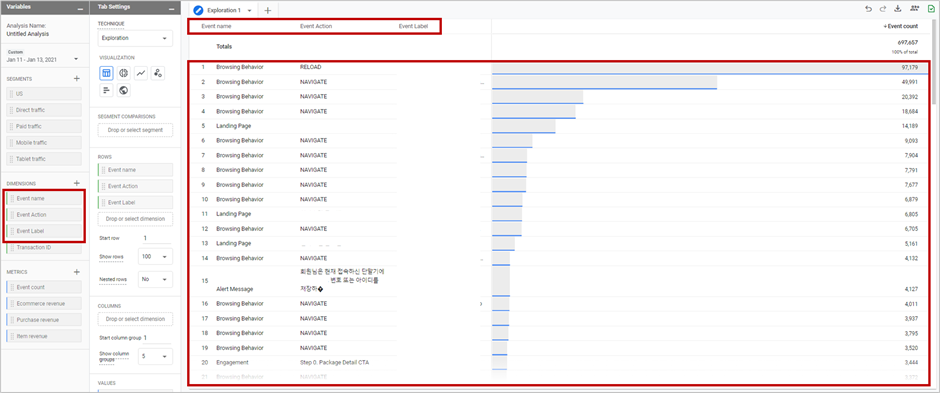Grab the US segment drag handle

[11, 94]
